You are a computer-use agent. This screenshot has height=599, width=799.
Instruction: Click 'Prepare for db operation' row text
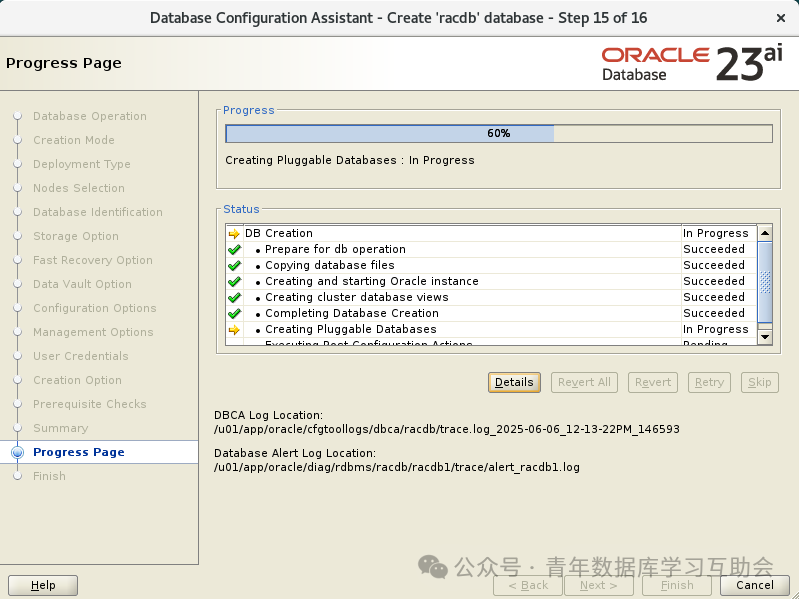point(335,249)
